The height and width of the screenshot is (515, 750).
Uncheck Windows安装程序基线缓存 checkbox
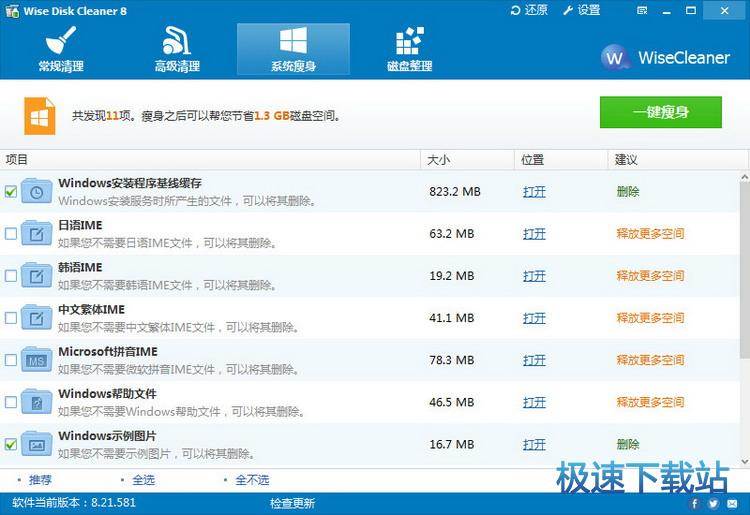click(11, 192)
